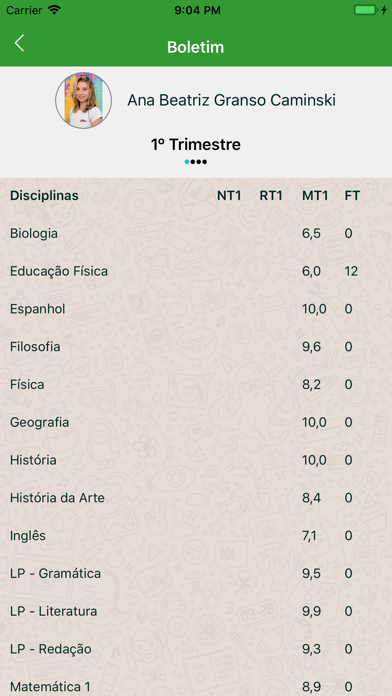Select the RT1 column header
The image size is (392, 696).
click(x=271, y=196)
